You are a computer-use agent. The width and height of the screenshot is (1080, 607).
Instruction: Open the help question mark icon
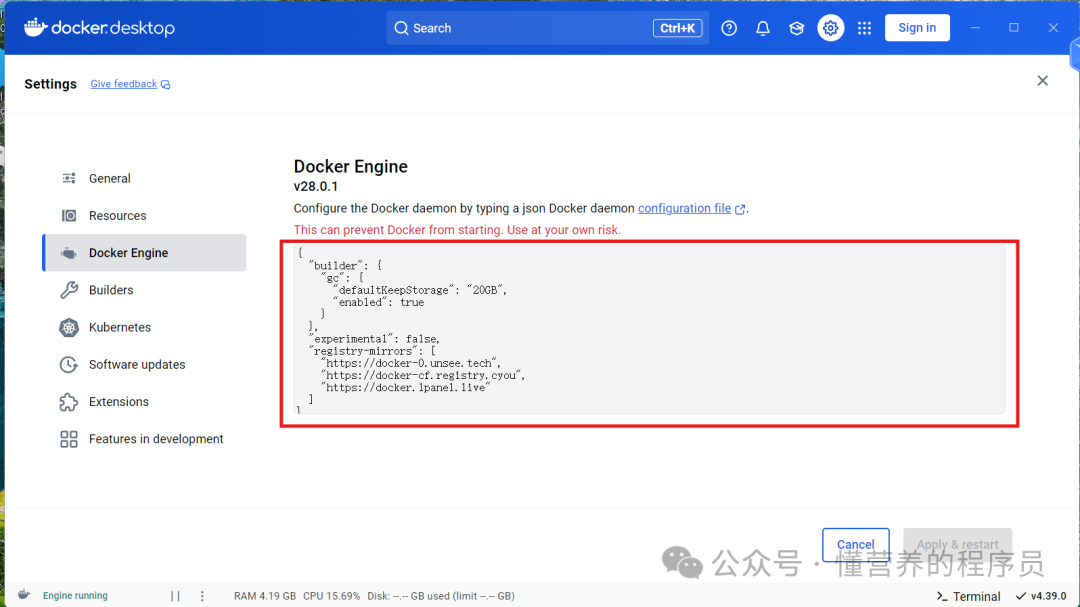(x=729, y=28)
